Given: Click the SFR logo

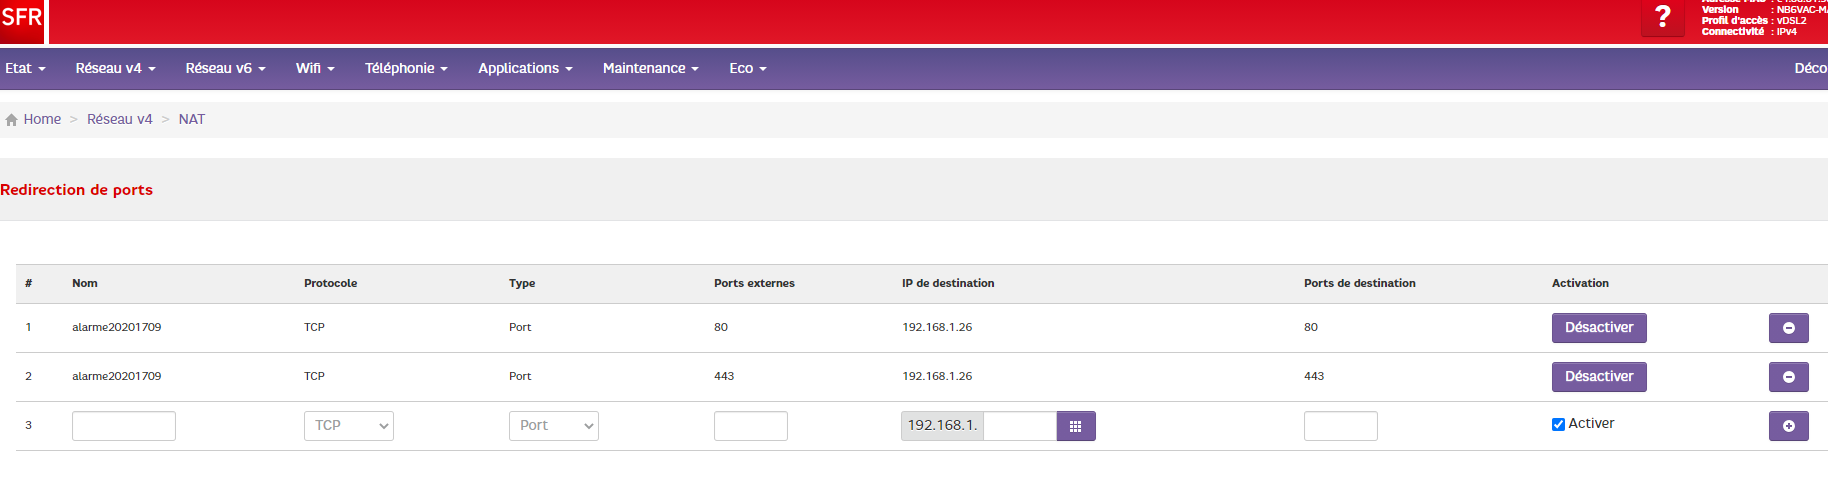Looking at the screenshot, I should click(x=22, y=20).
